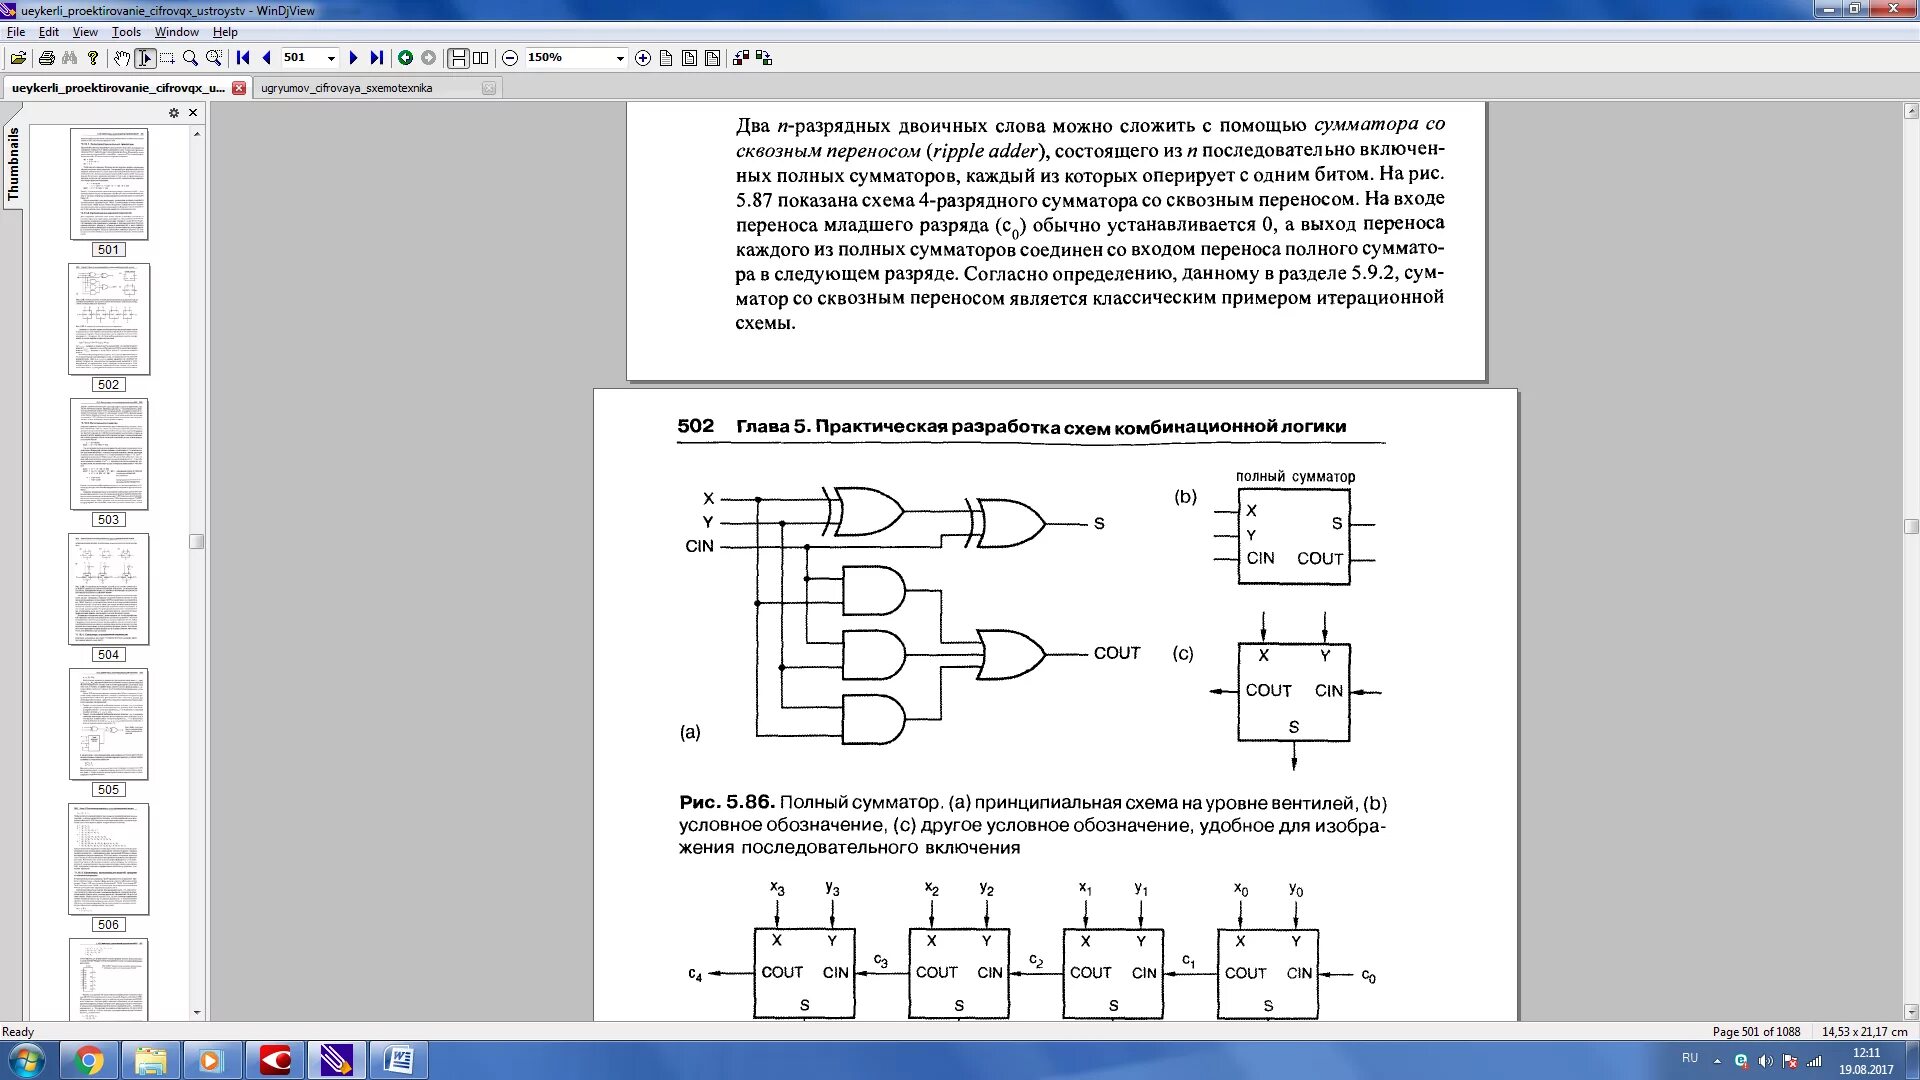
Task: Open thumbnails panel settings gear menu
Action: tap(174, 113)
